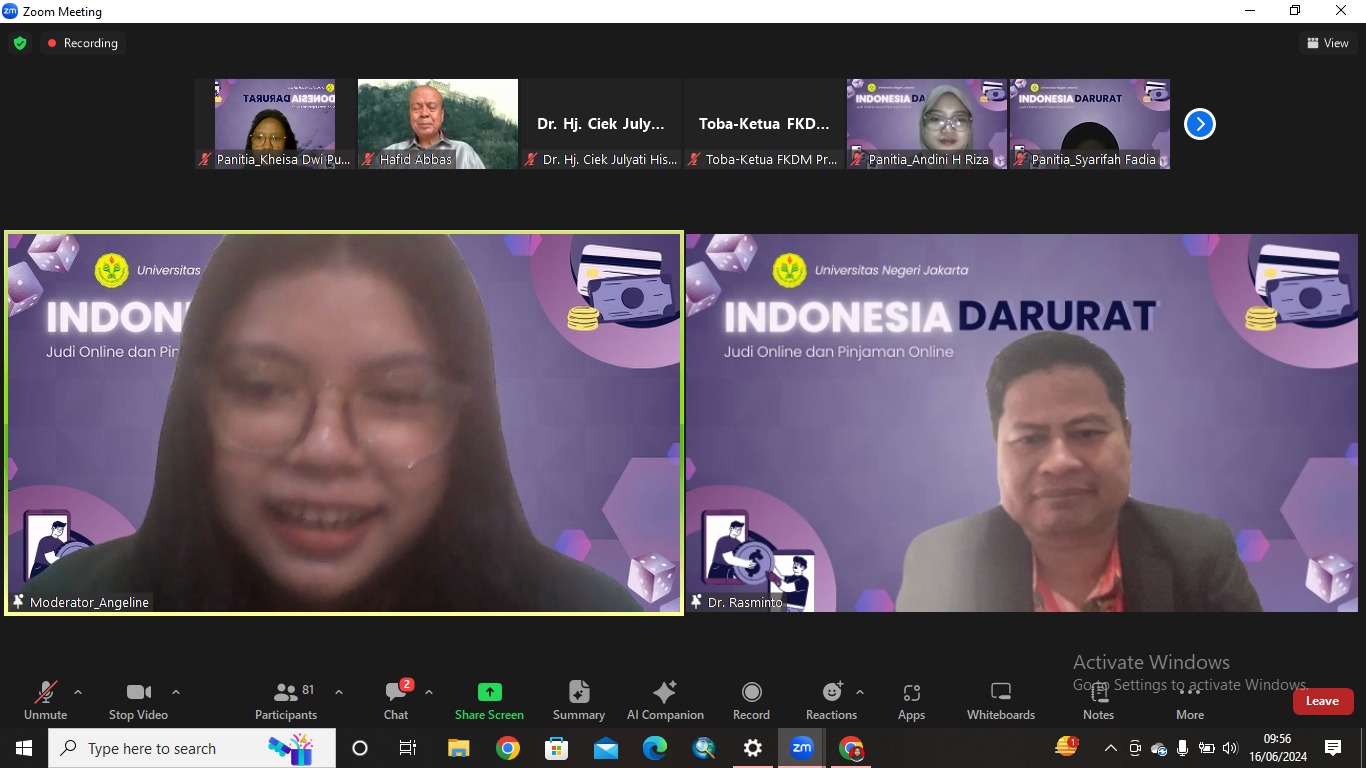Leave the meeting
The image size is (1366, 768).
1322,701
